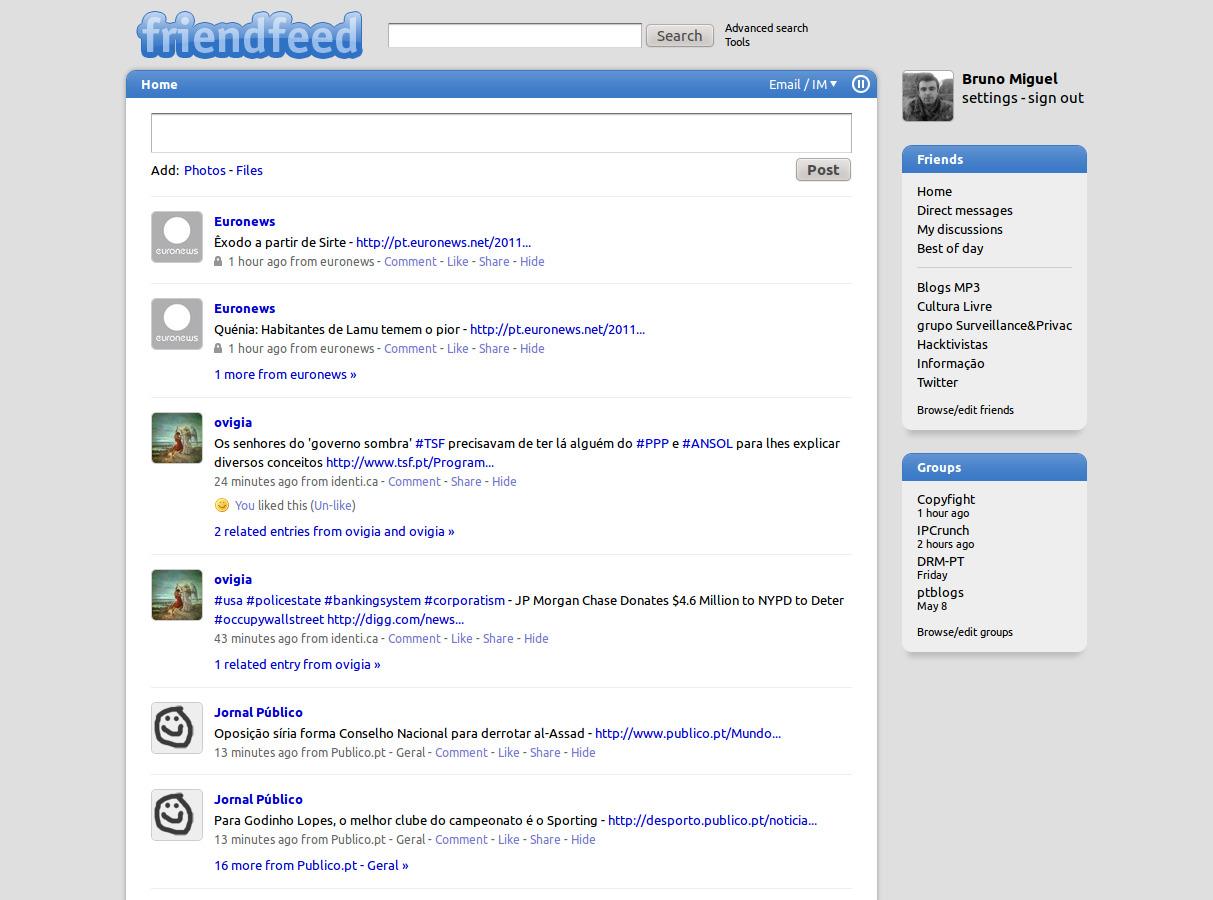Open the desporto.publico.pt link

point(712,820)
